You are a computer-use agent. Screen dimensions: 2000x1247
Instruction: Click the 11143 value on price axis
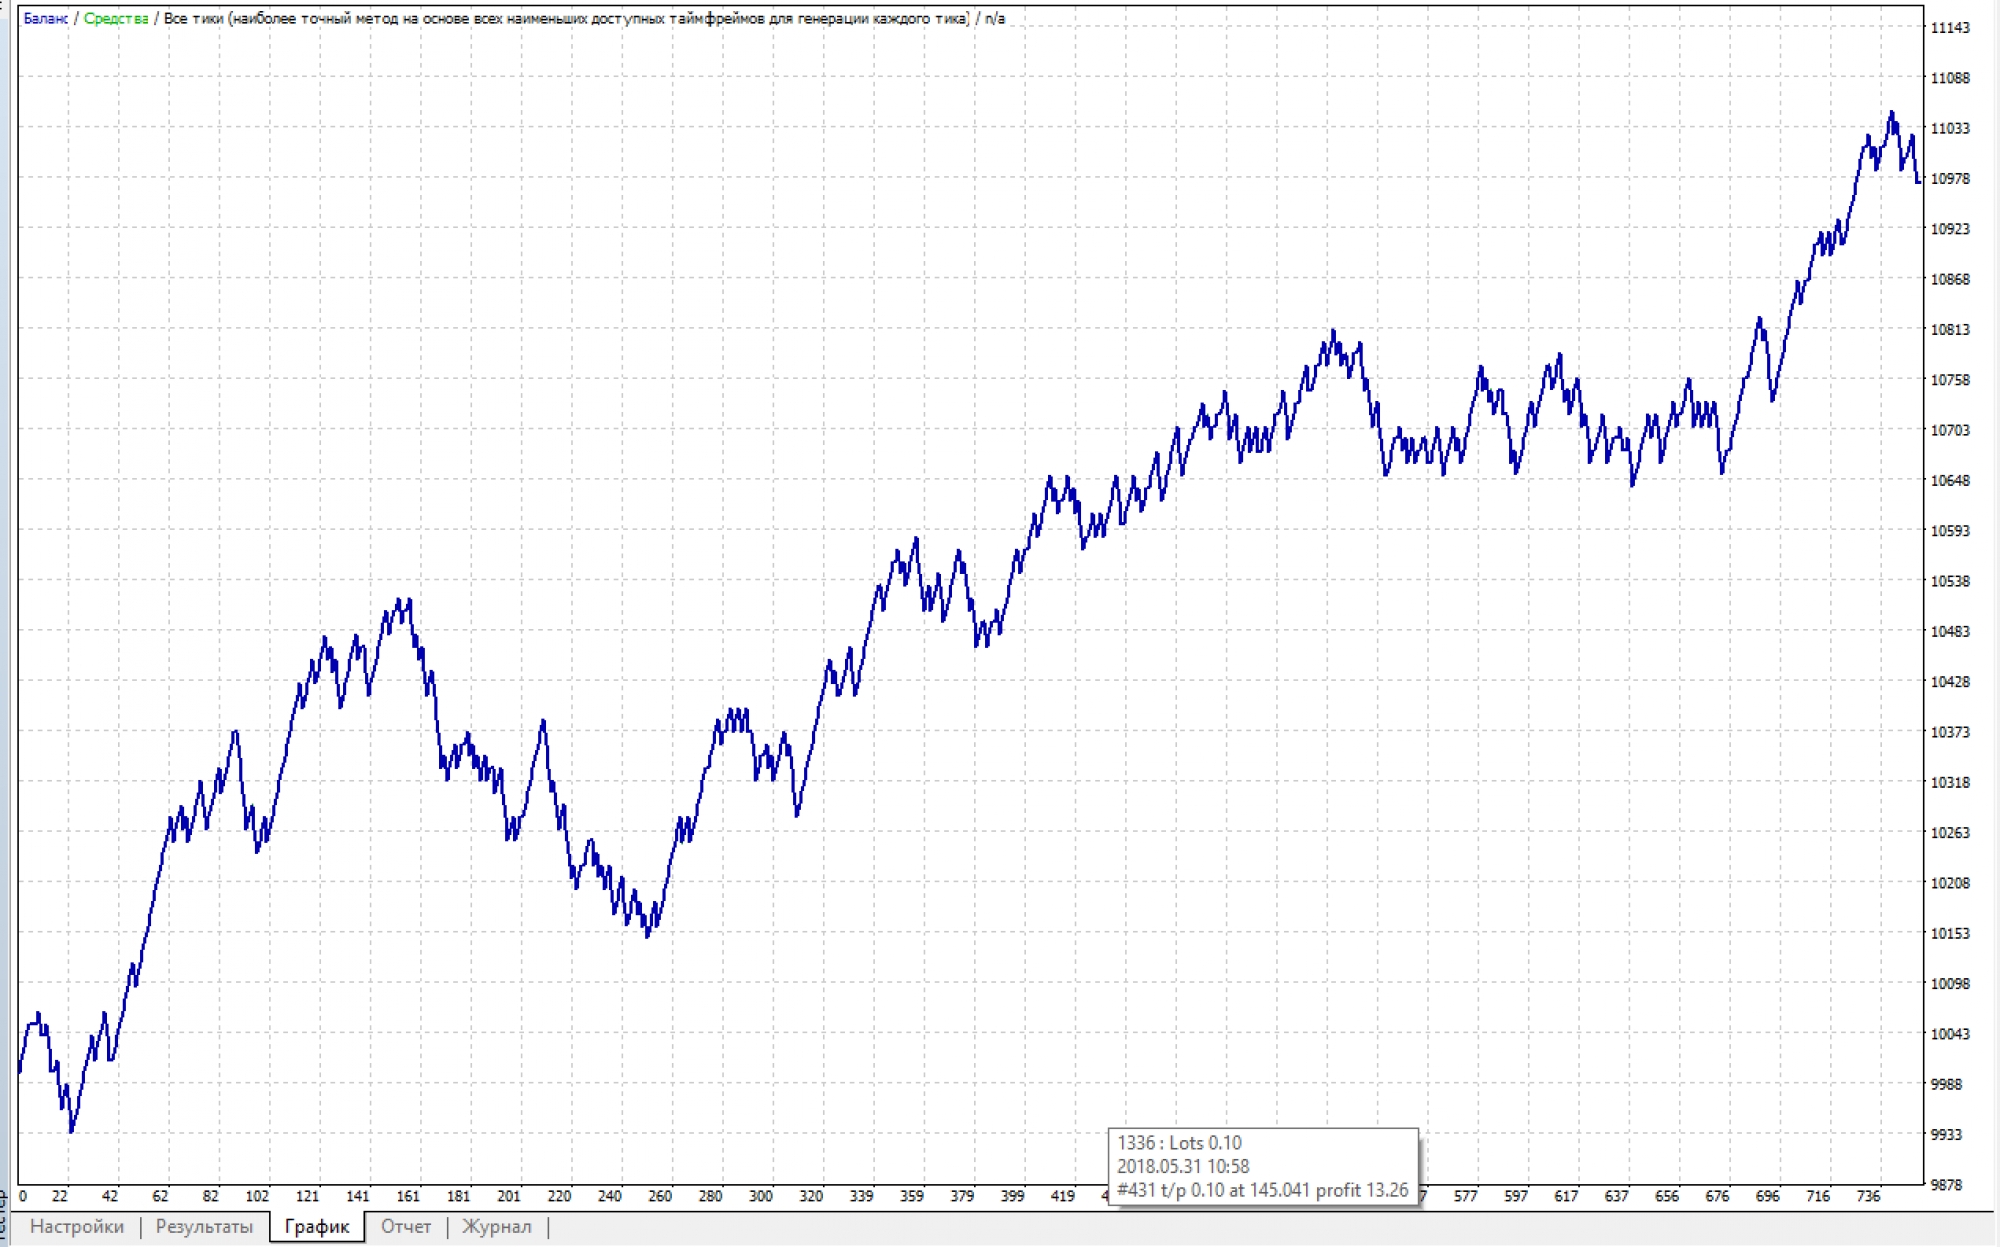click(x=1949, y=28)
